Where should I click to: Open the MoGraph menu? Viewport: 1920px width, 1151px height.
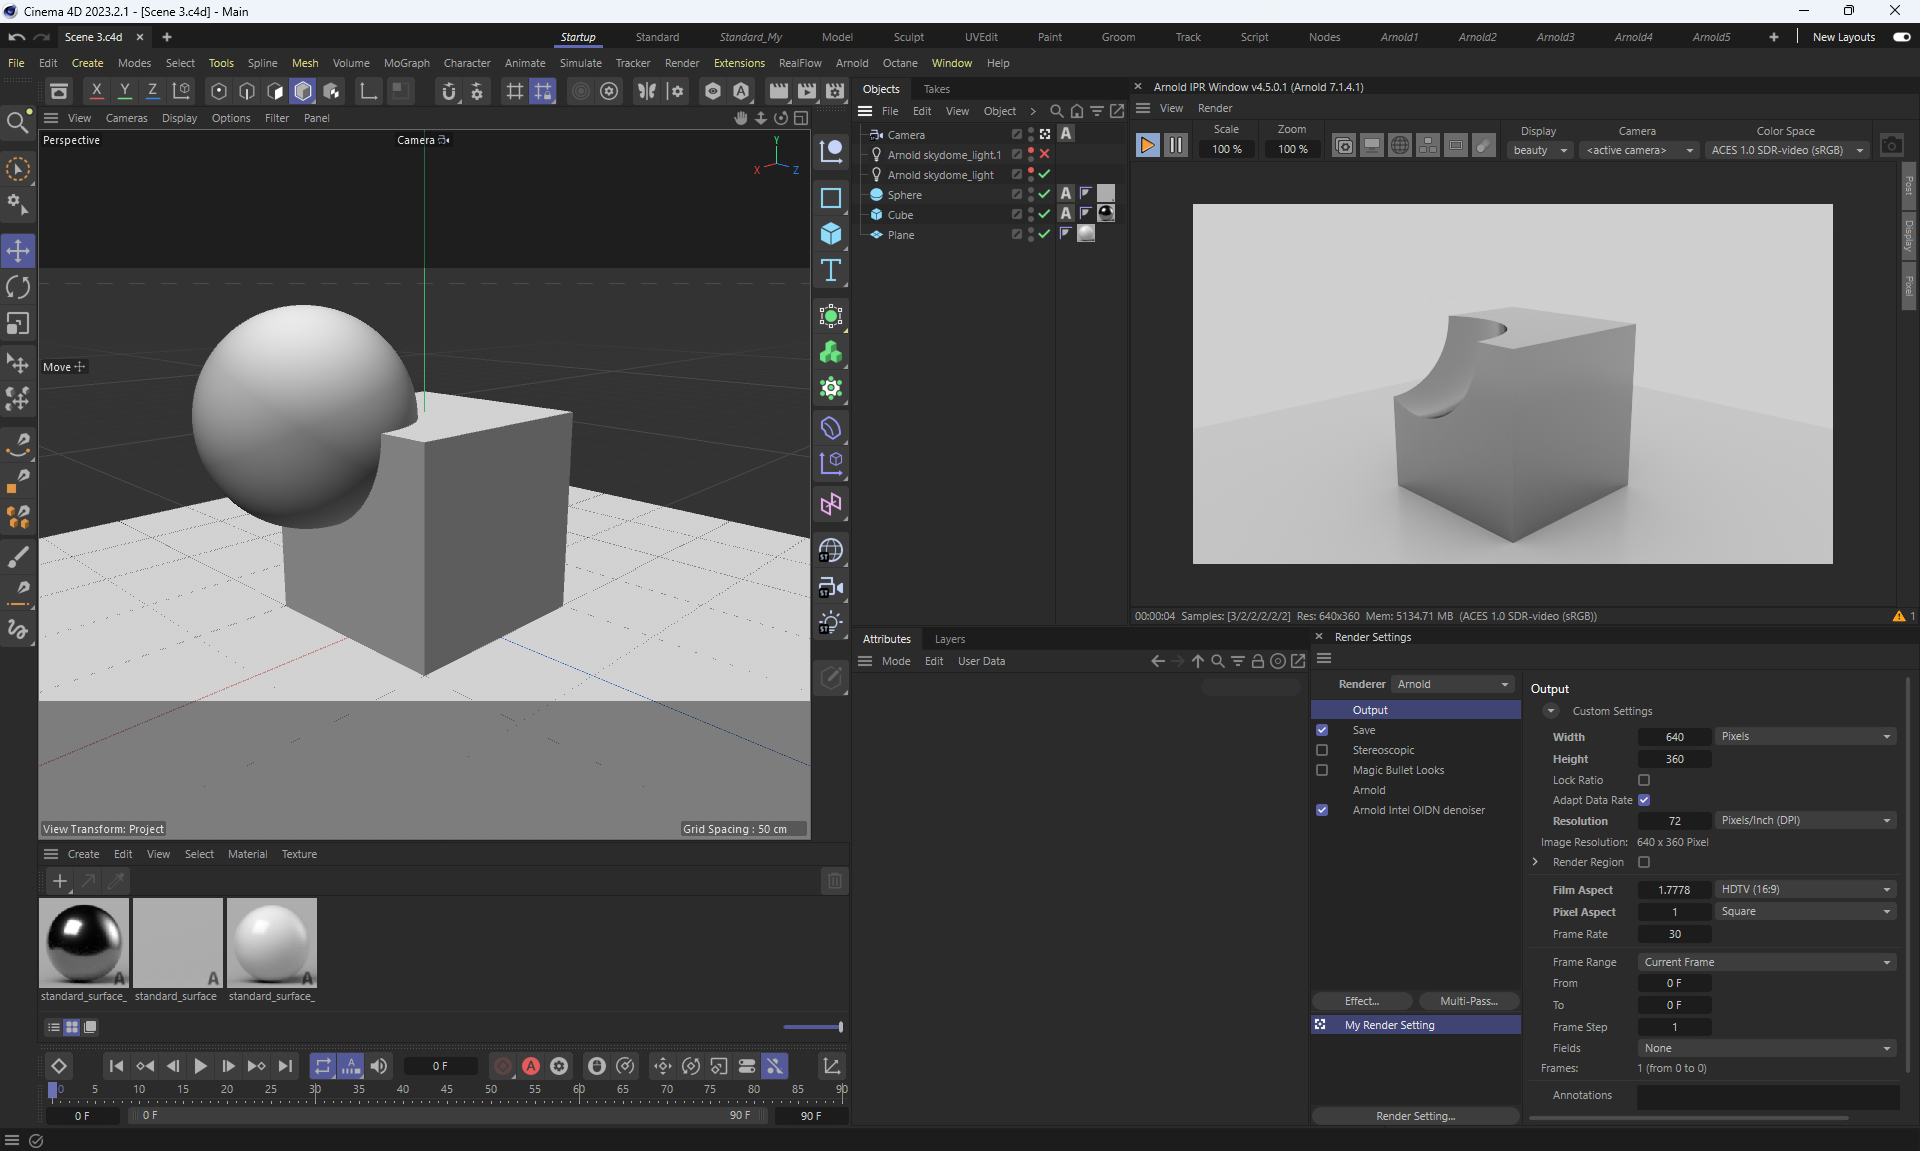406,63
